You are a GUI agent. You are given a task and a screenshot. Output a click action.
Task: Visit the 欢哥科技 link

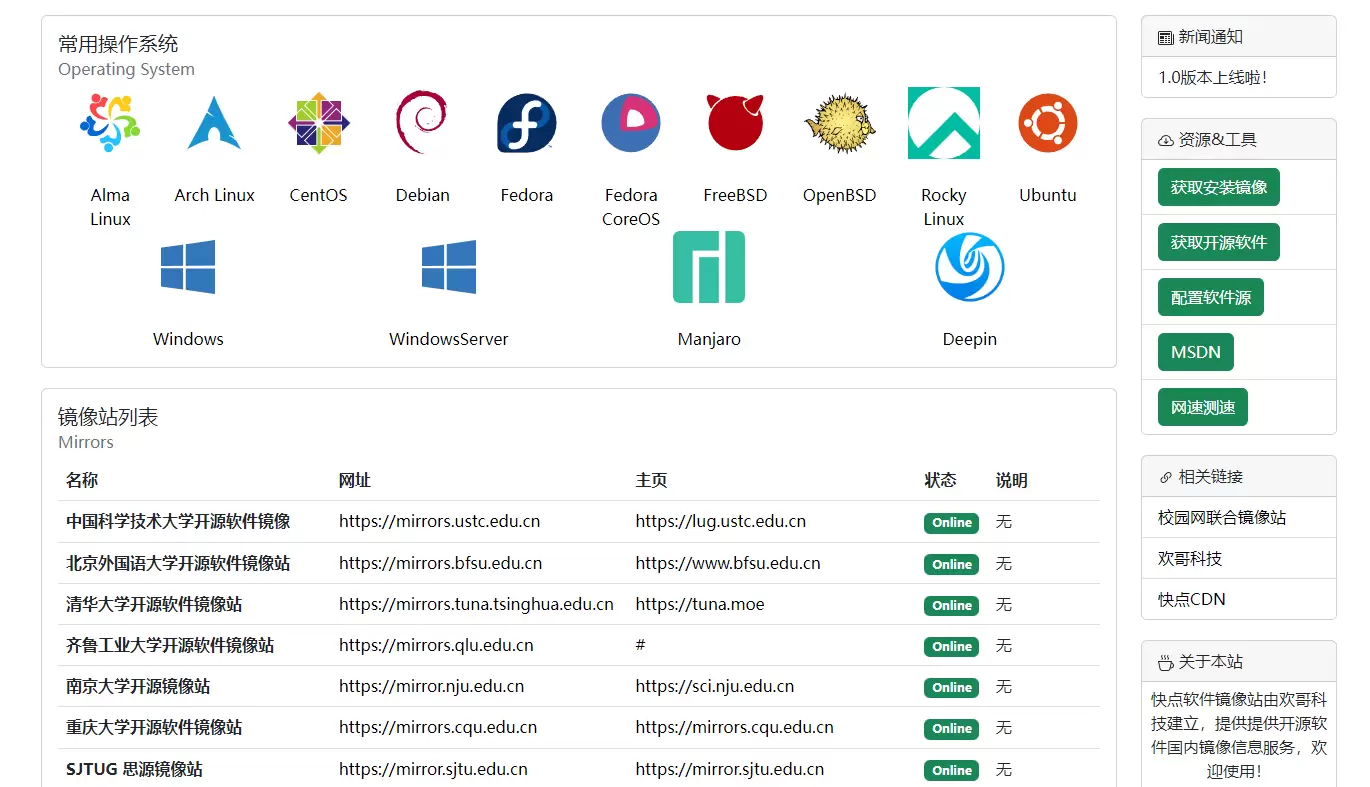1190,558
